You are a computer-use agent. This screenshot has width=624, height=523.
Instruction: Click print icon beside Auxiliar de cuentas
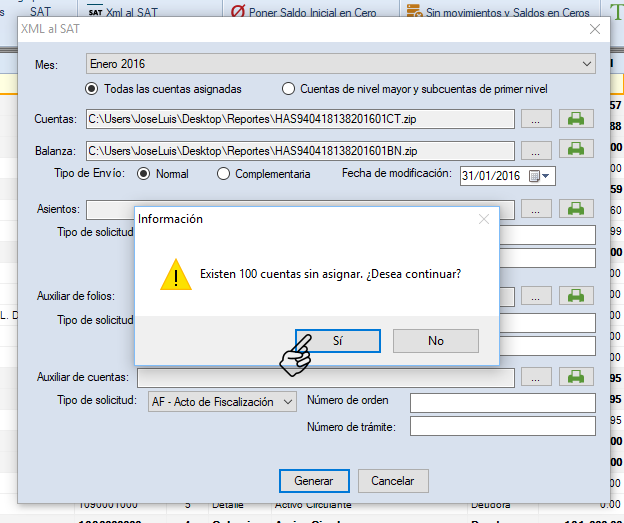coord(575,377)
